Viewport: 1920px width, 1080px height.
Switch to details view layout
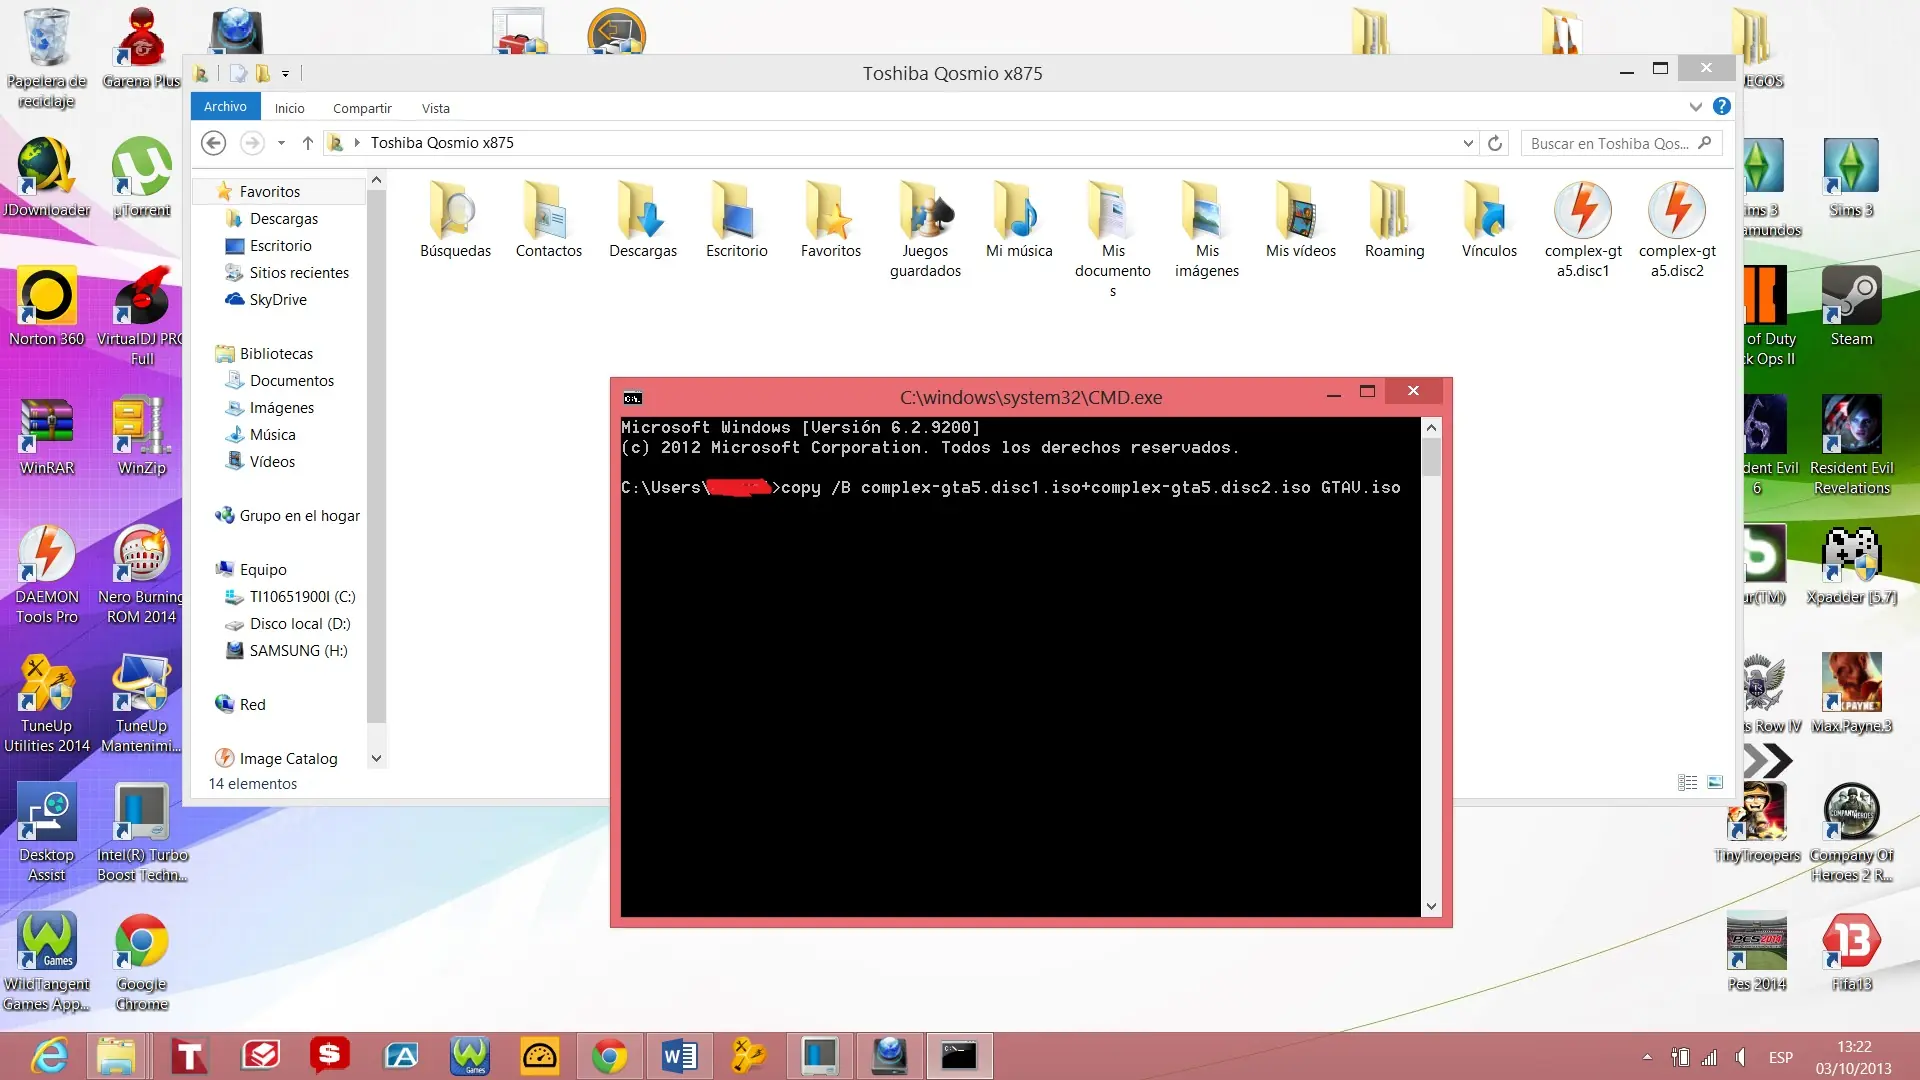(x=1688, y=783)
